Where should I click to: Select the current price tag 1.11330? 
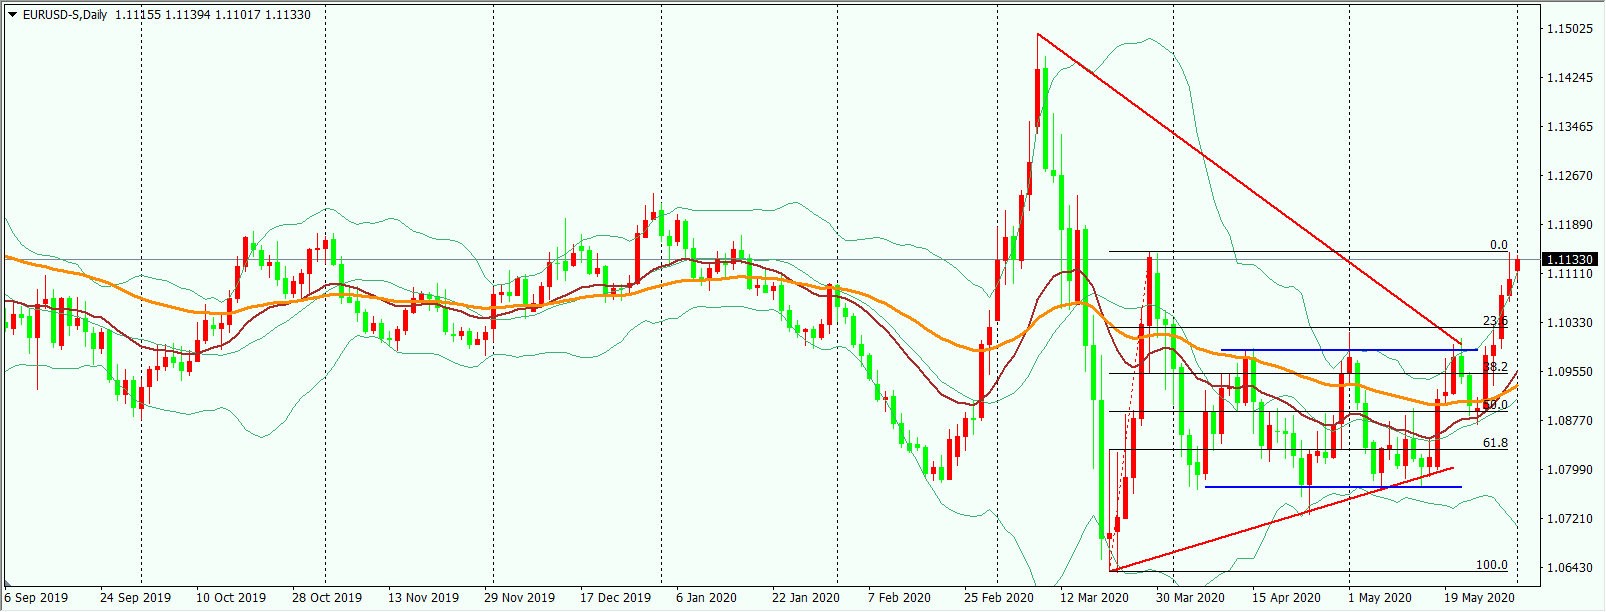pyautogui.click(x=1570, y=260)
